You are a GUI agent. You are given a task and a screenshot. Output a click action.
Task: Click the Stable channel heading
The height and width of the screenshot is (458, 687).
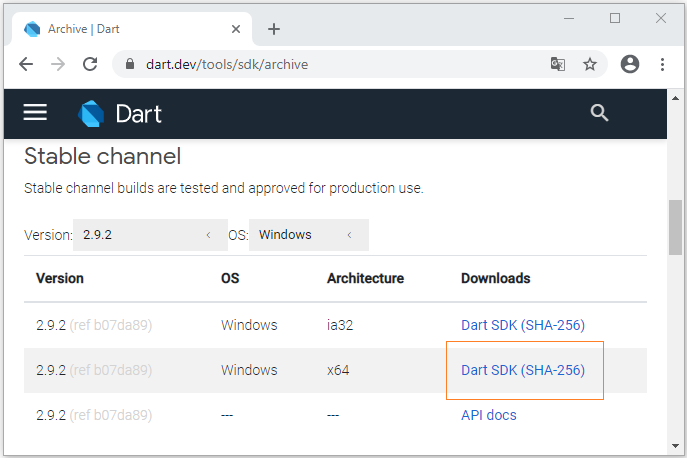tap(103, 156)
